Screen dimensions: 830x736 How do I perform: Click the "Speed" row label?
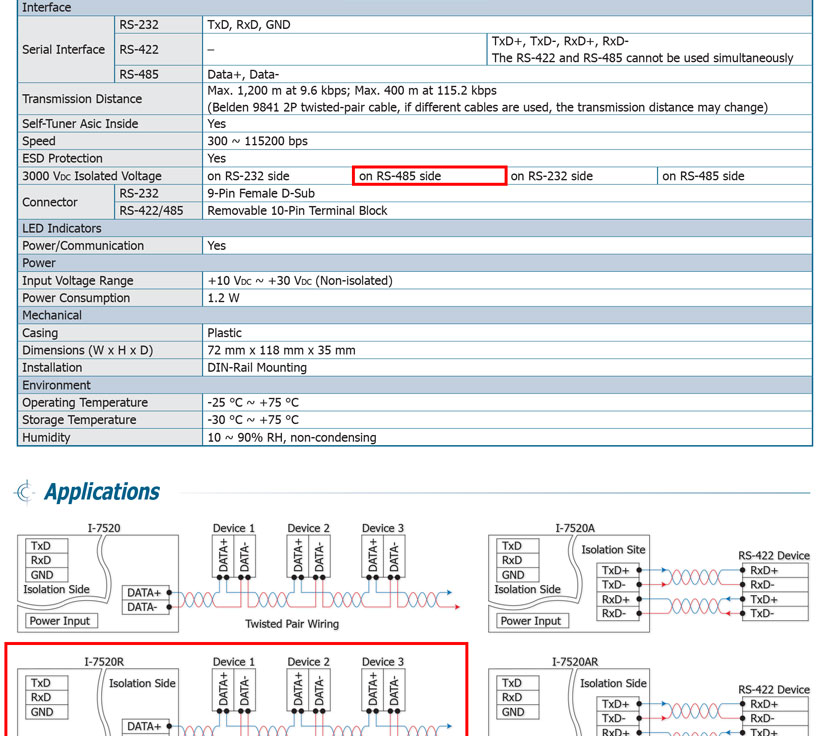(x=39, y=141)
